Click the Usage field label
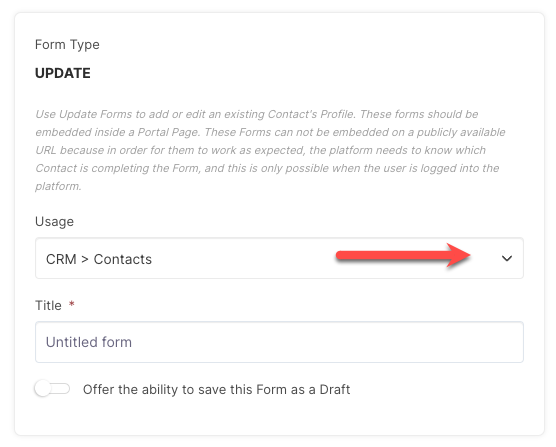 click(54, 221)
